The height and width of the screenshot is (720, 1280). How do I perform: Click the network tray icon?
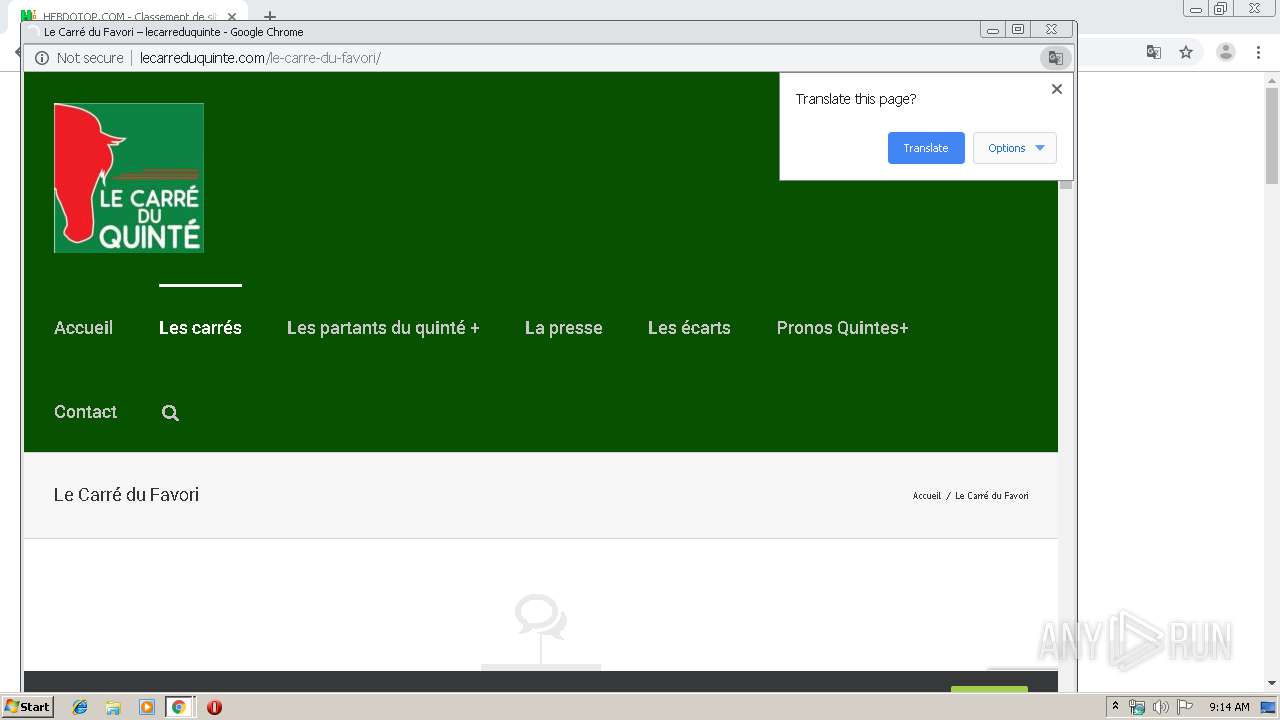point(1136,707)
